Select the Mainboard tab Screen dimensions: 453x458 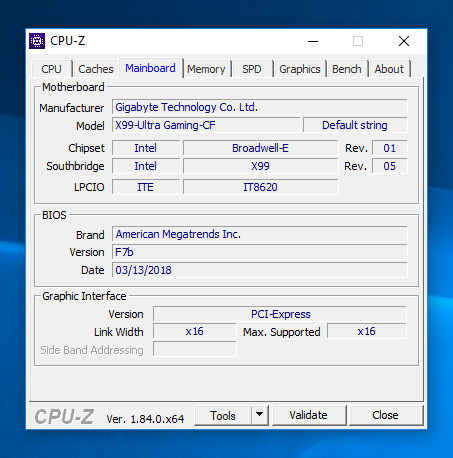click(x=150, y=68)
